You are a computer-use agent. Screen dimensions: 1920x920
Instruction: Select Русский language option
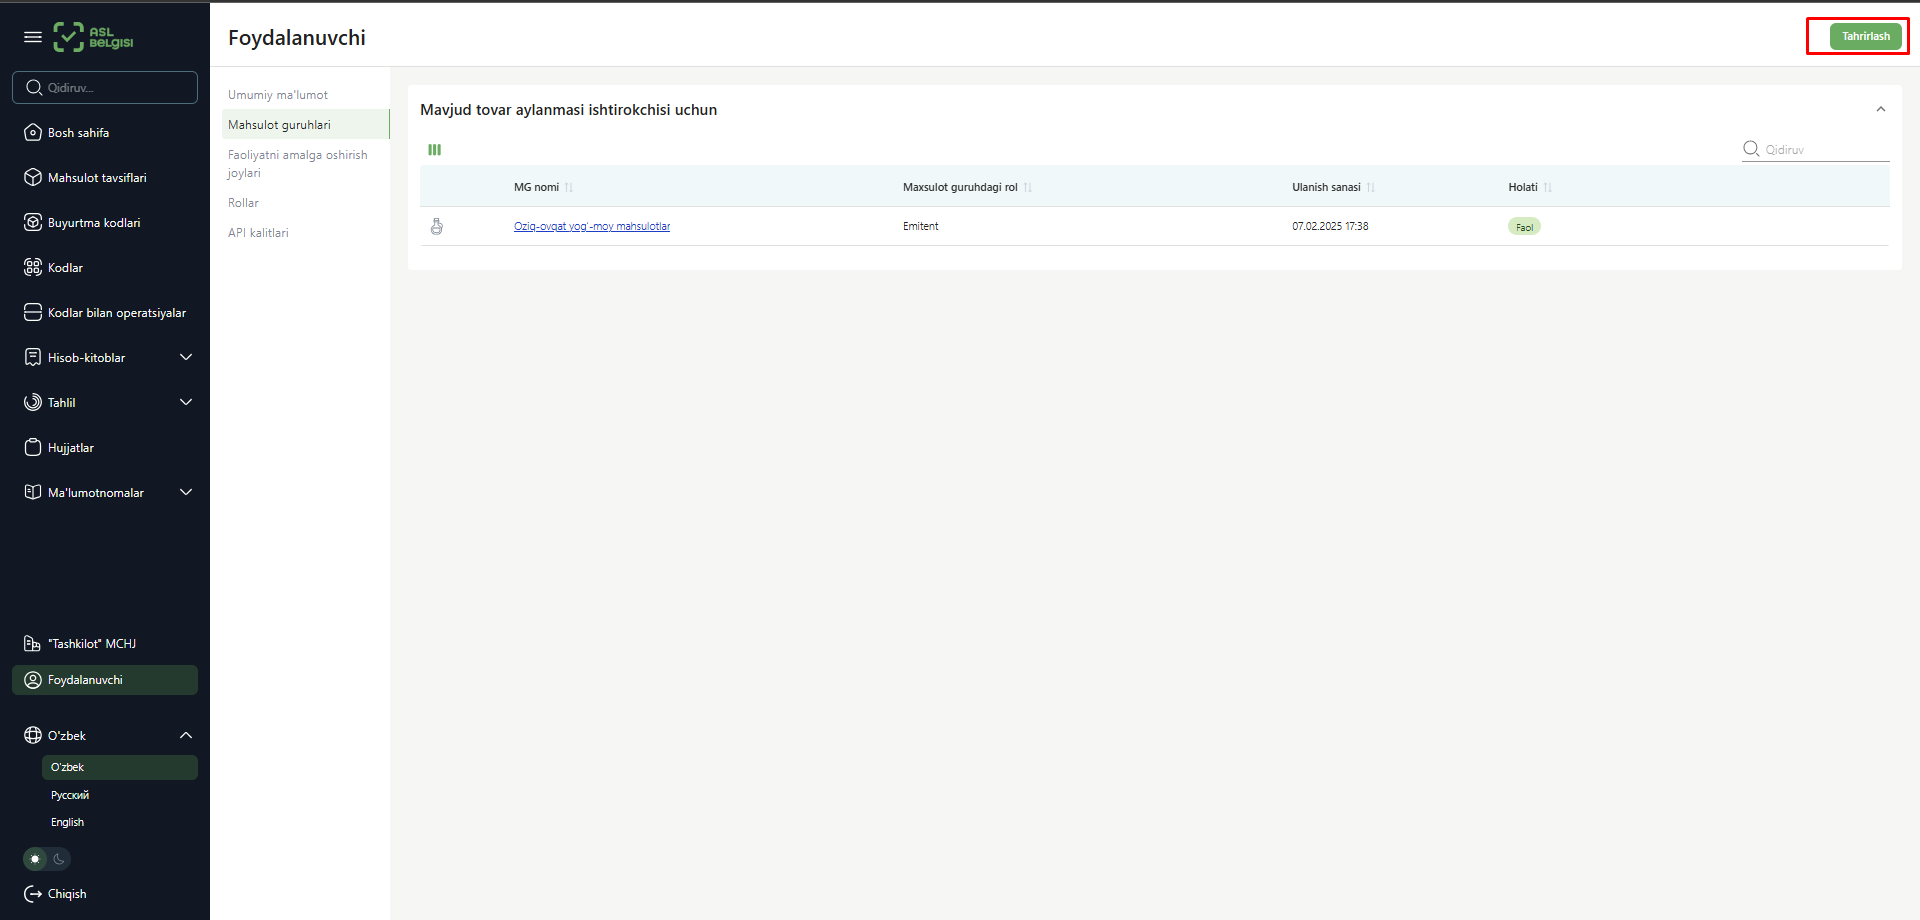70,795
